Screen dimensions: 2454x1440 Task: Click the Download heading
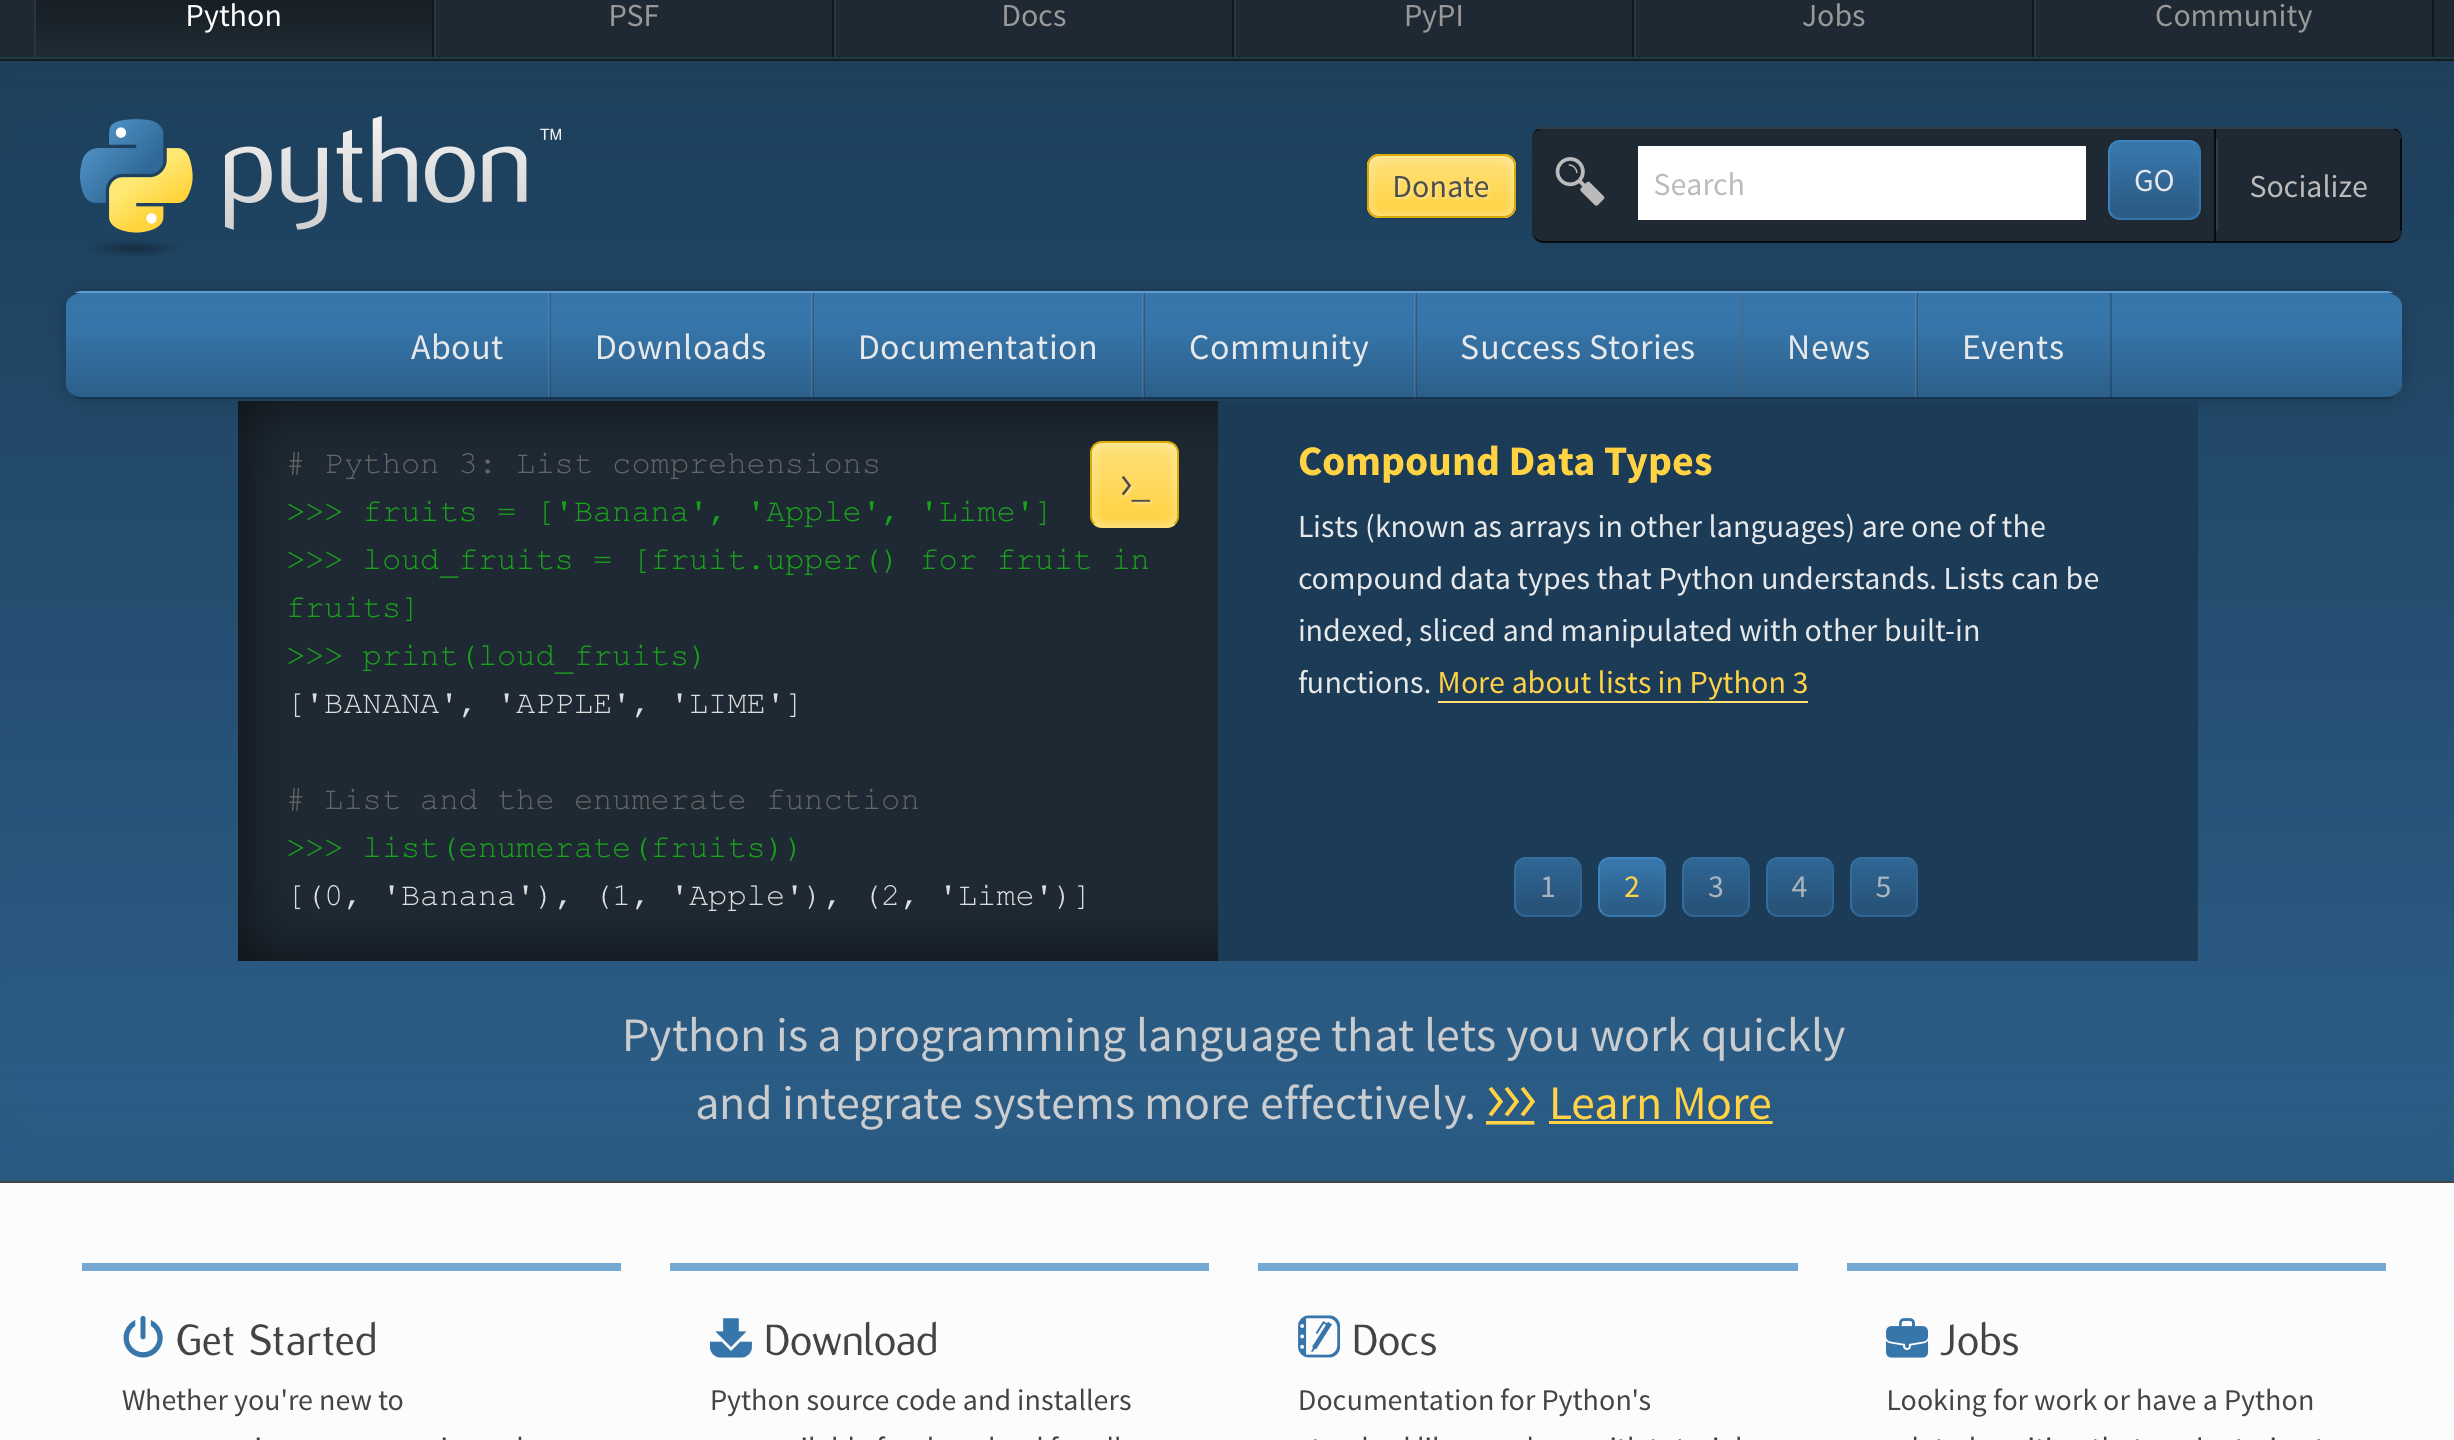pyautogui.click(x=851, y=1340)
